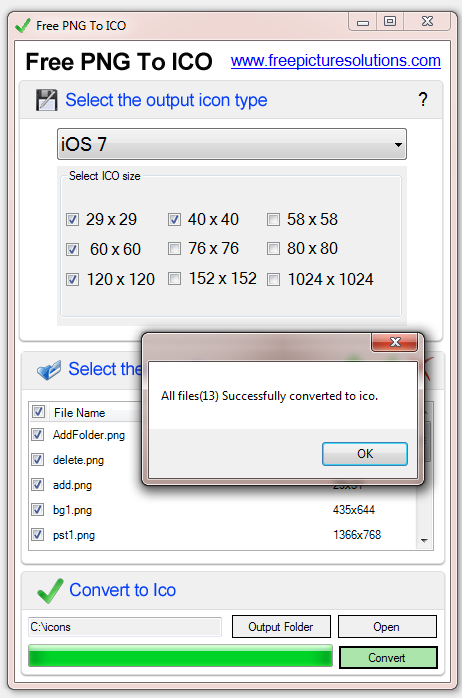Enable the 80 x 80 size checkbox
The height and width of the screenshot is (698, 462).
(x=273, y=248)
